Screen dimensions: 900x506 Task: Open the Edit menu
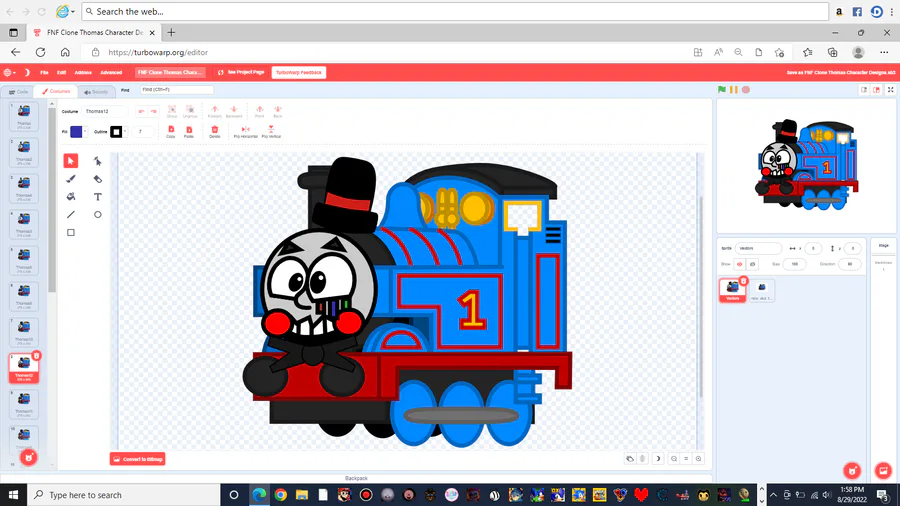pos(61,72)
